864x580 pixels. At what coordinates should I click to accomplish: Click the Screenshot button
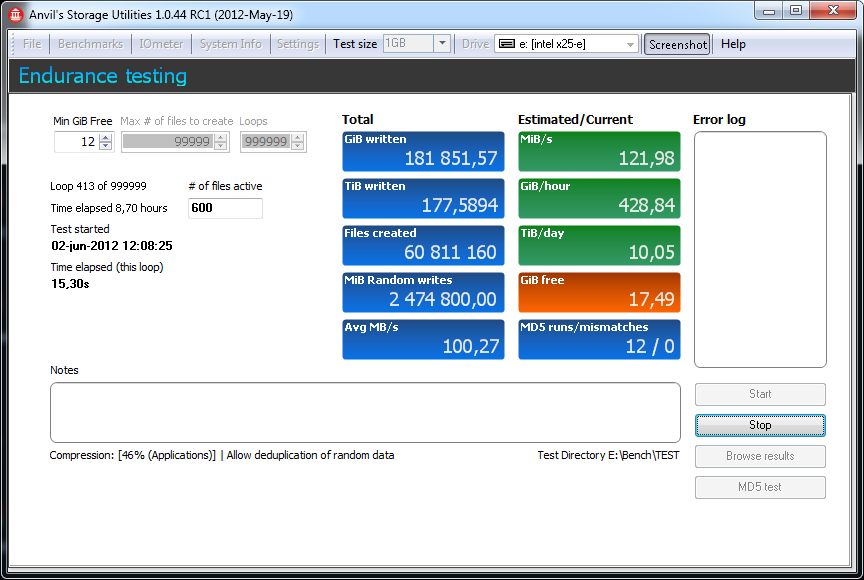(677, 45)
